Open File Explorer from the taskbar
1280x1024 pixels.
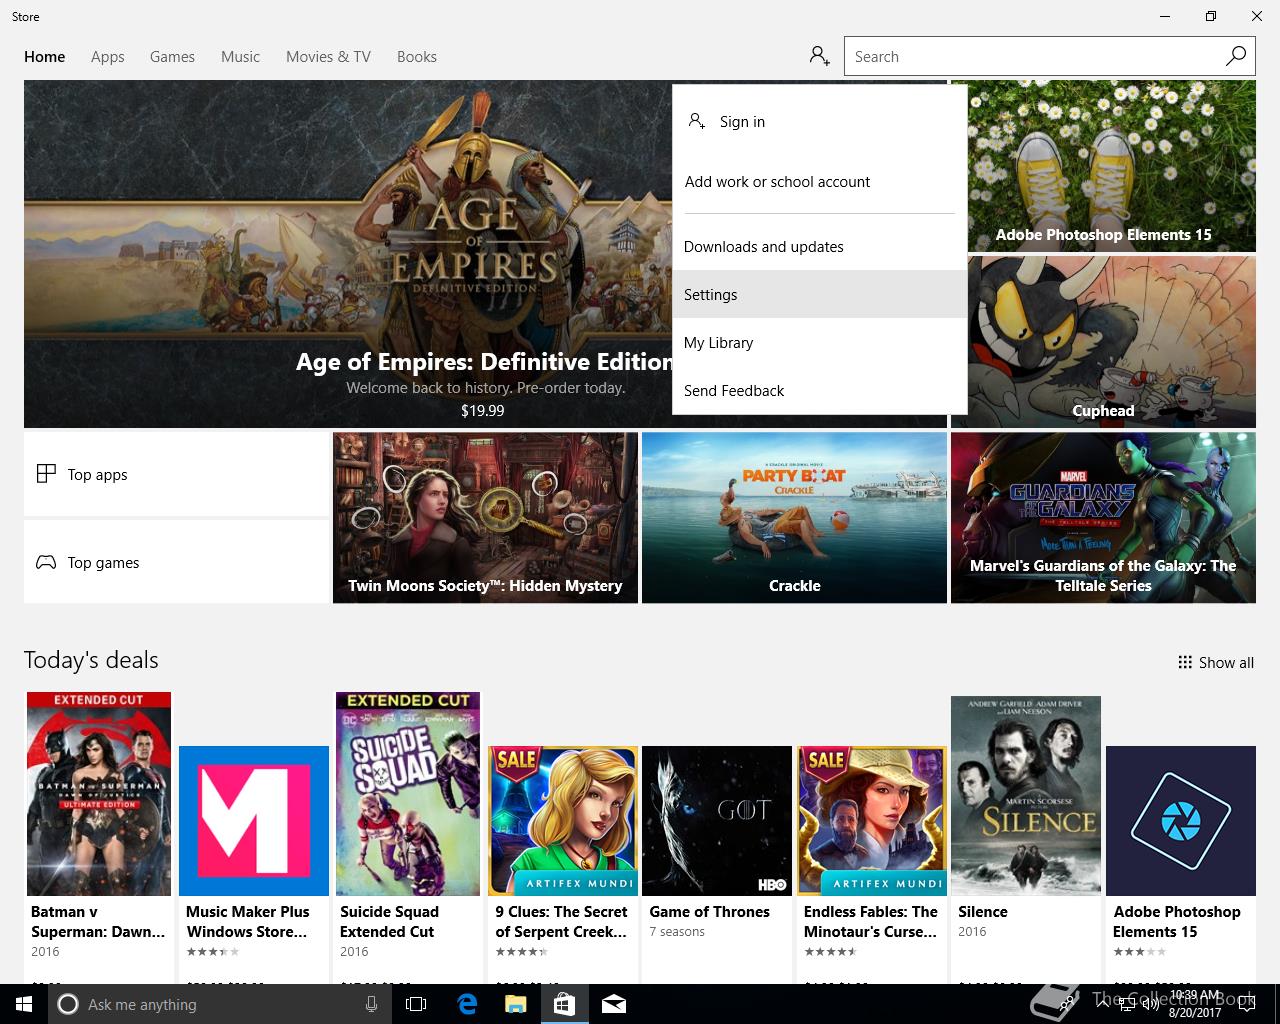[x=515, y=1004]
